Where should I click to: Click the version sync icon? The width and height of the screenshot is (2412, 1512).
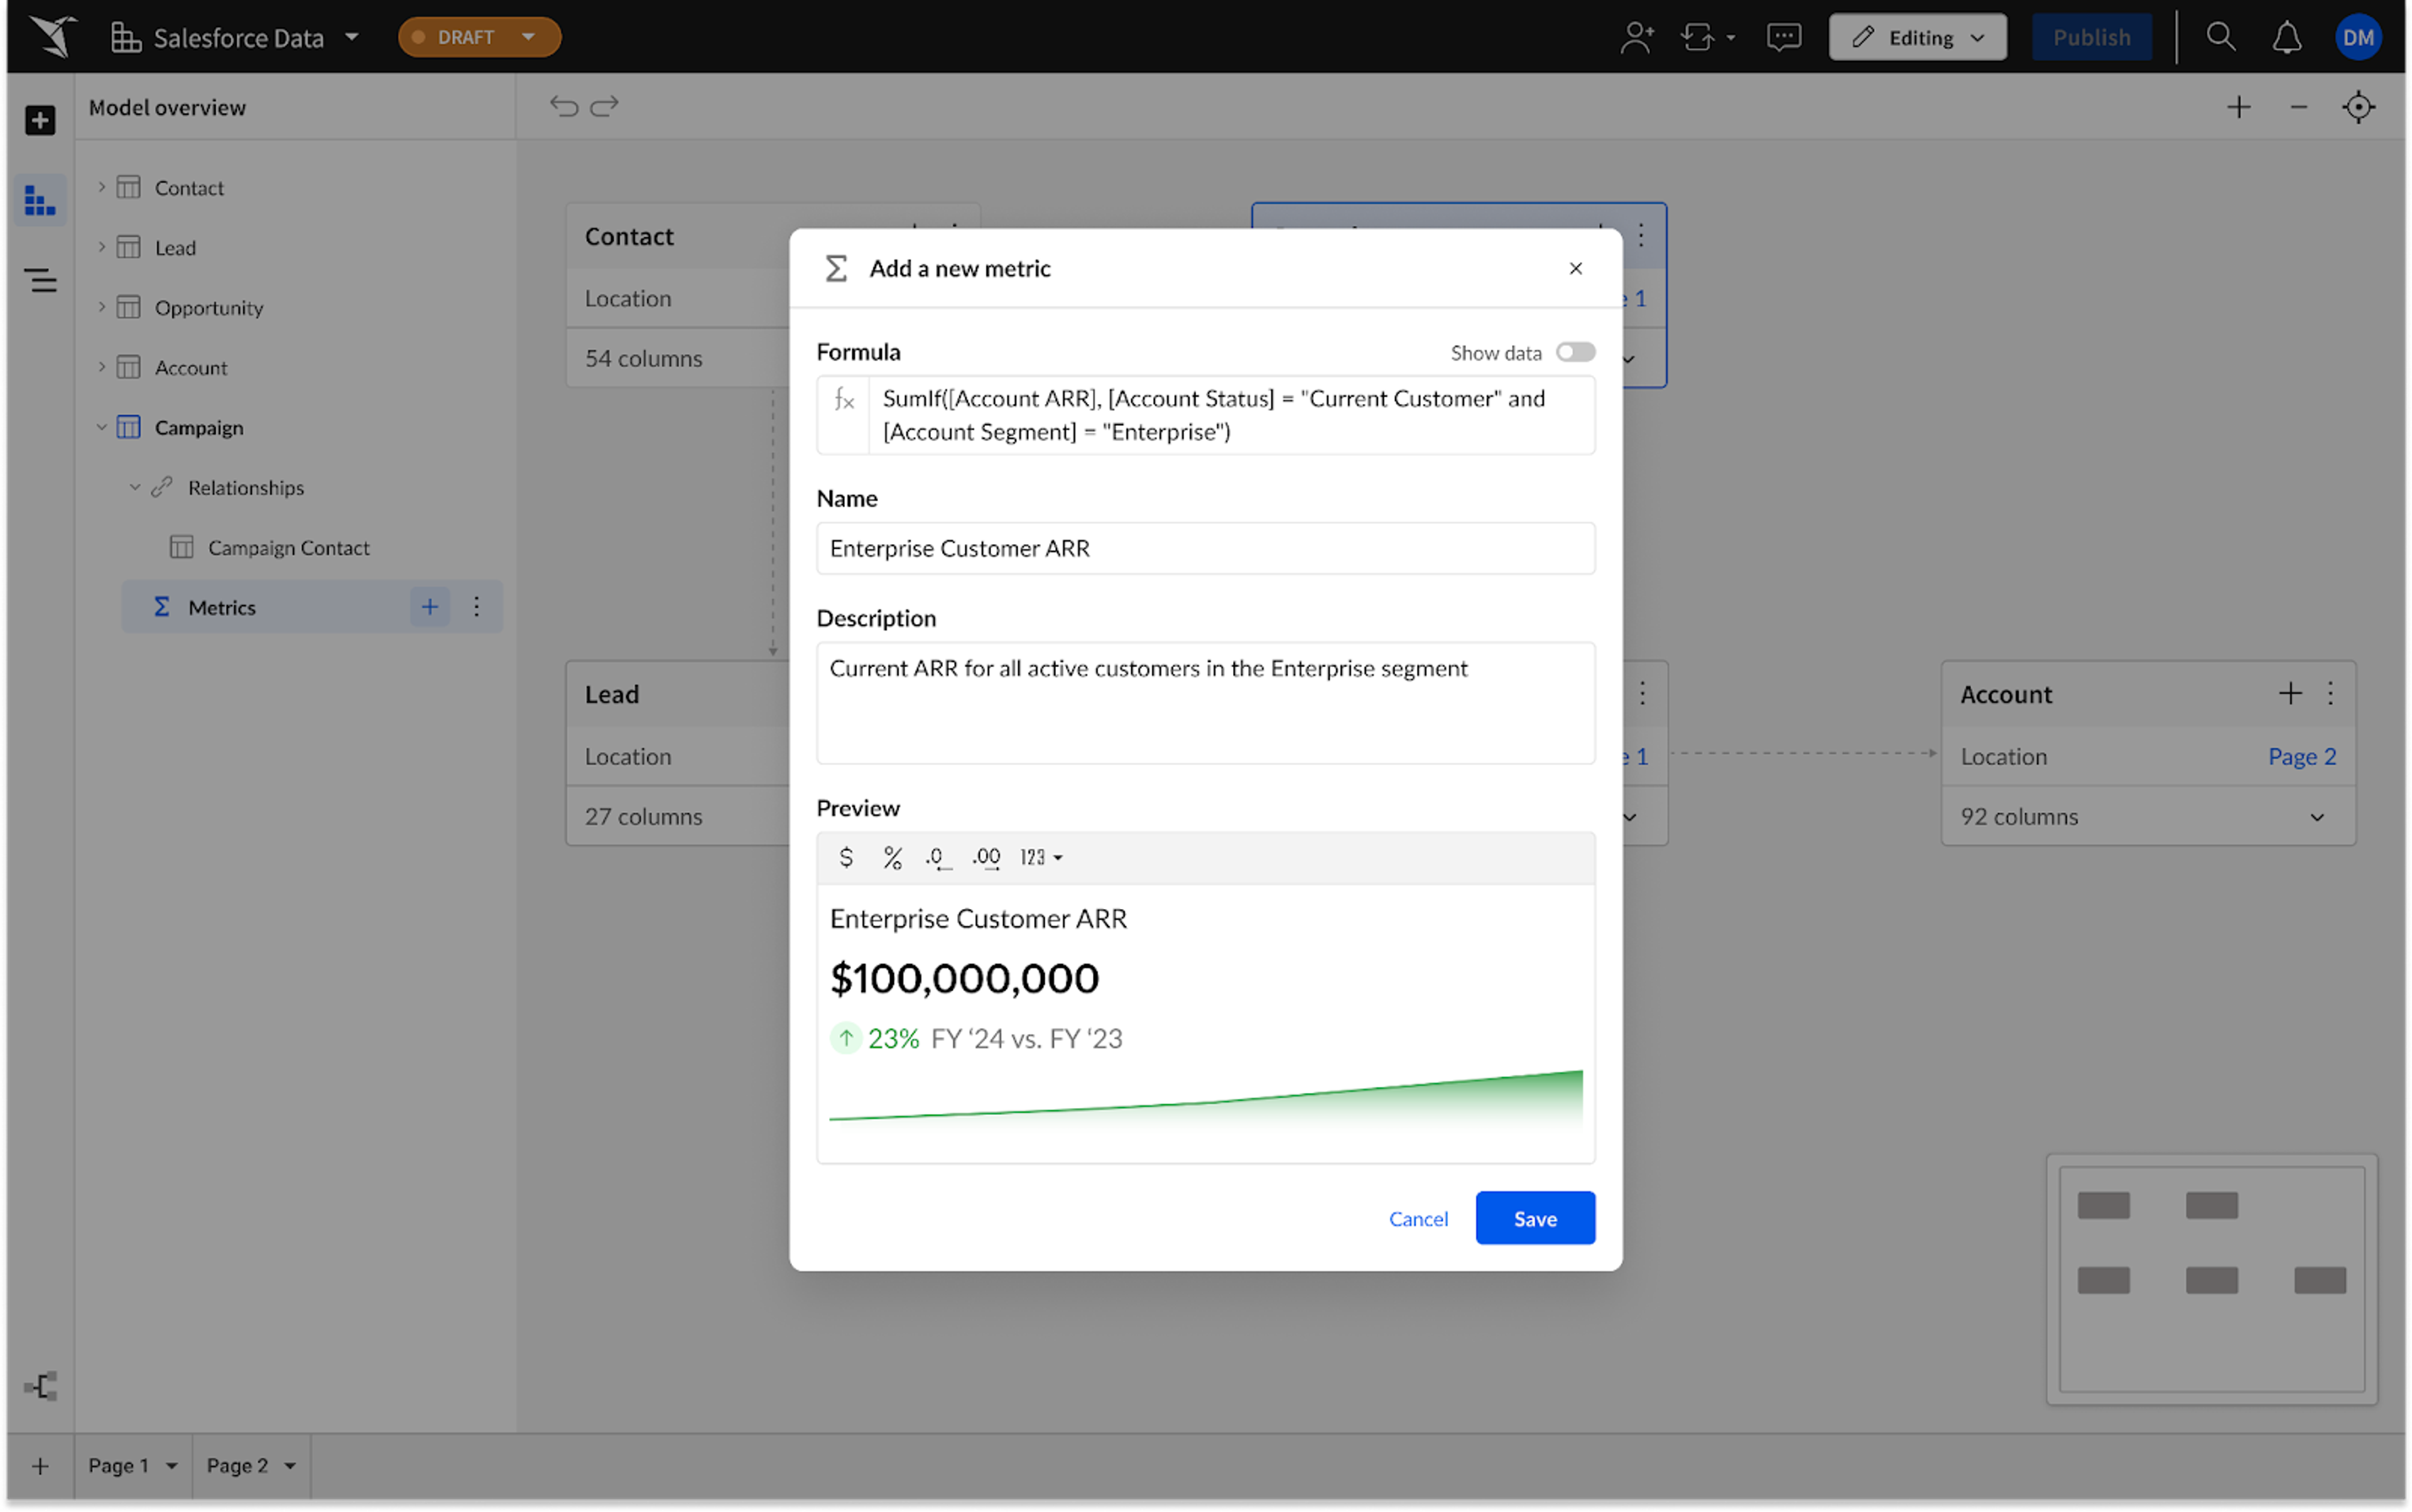point(1697,37)
